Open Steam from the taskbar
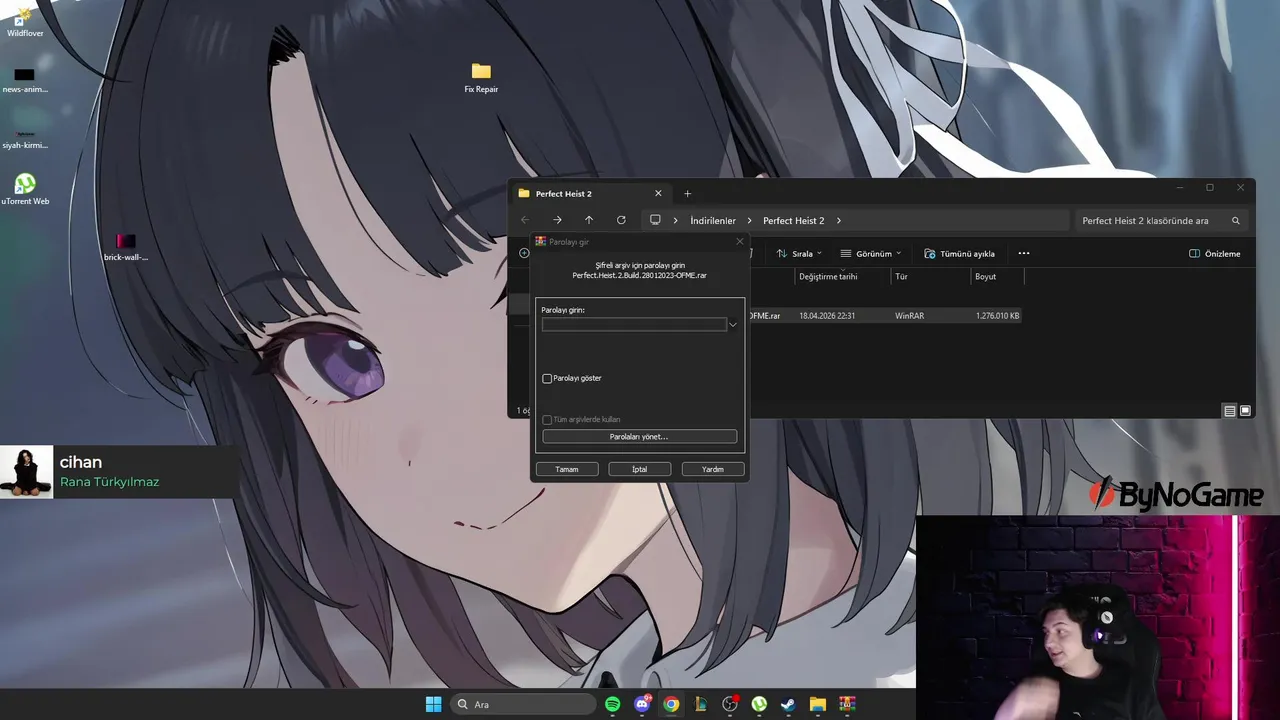This screenshot has width=1280, height=720. [x=788, y=704]
